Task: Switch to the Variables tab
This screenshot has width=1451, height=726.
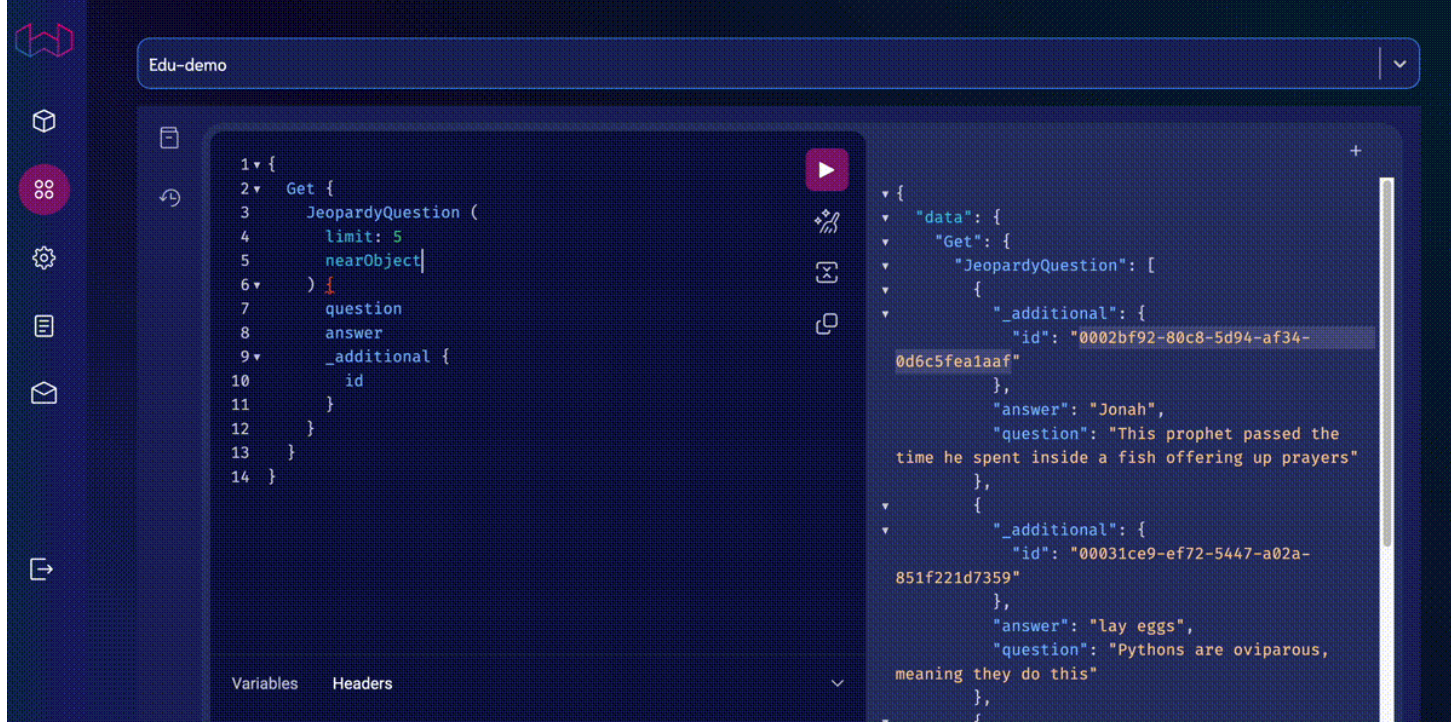Action: point(265,684)
